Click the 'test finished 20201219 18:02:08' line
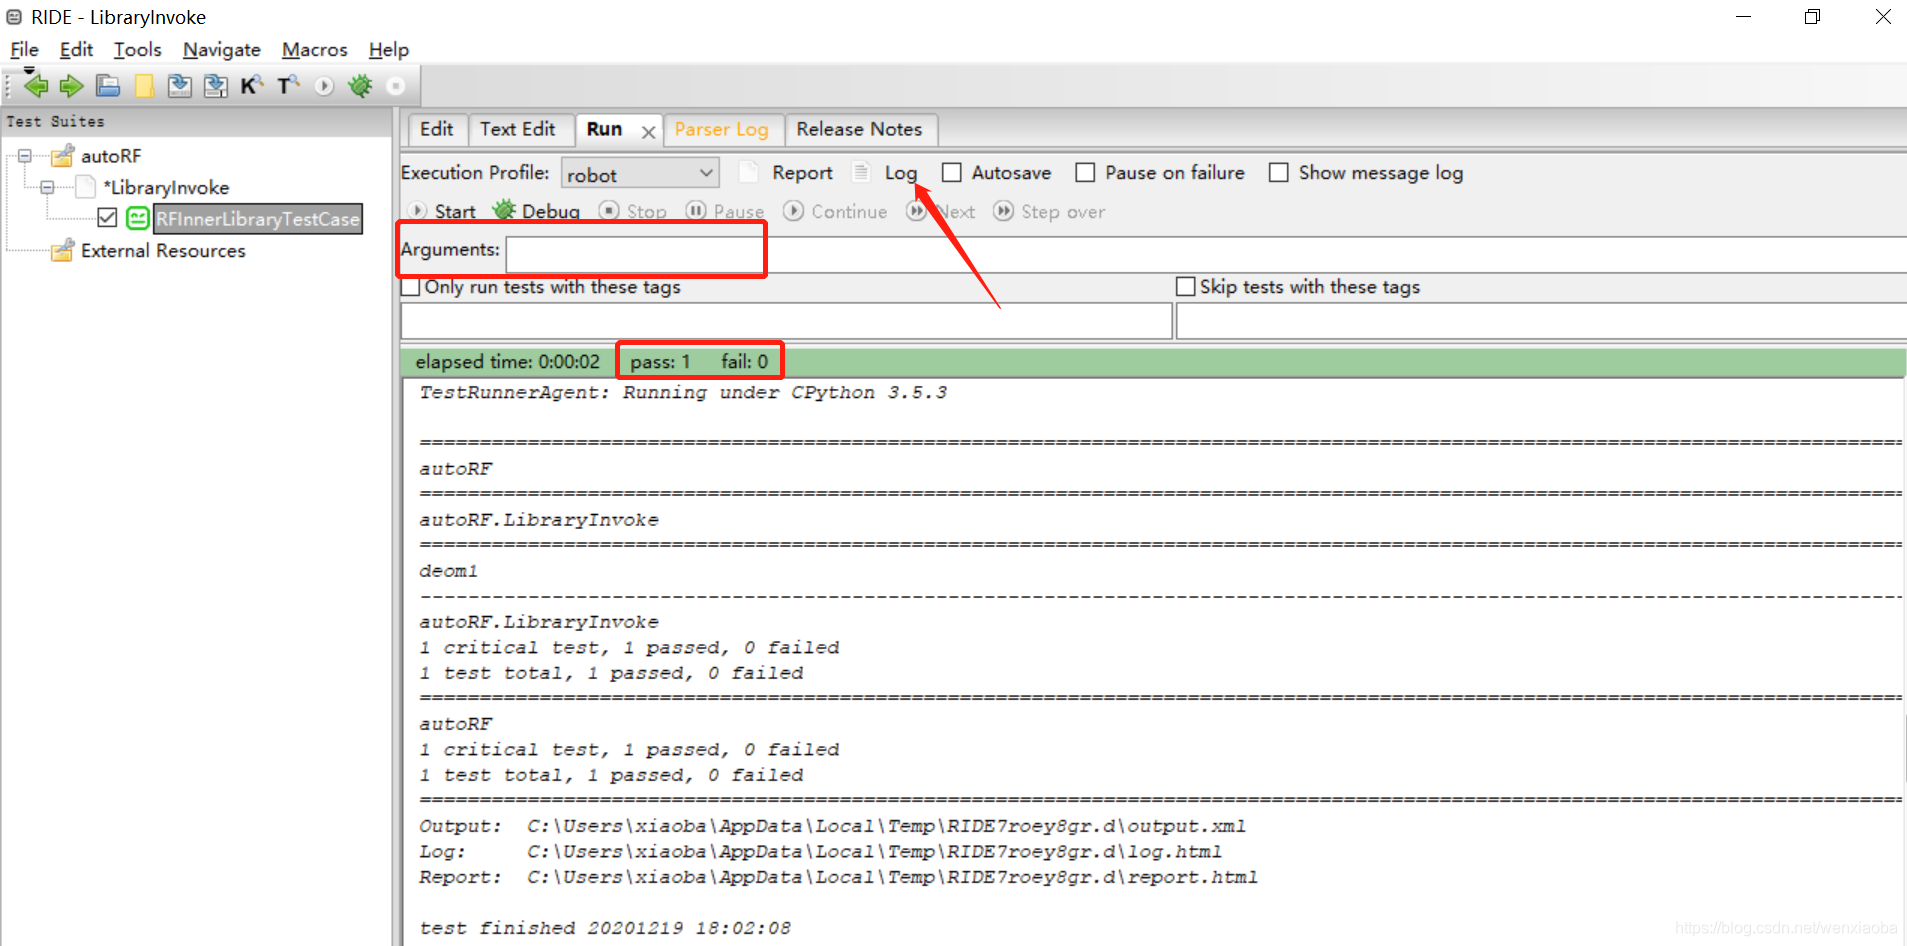Image resolution: width=1907 pixels, height=946 pixels. pyautogui.click(x=605, y=928)
